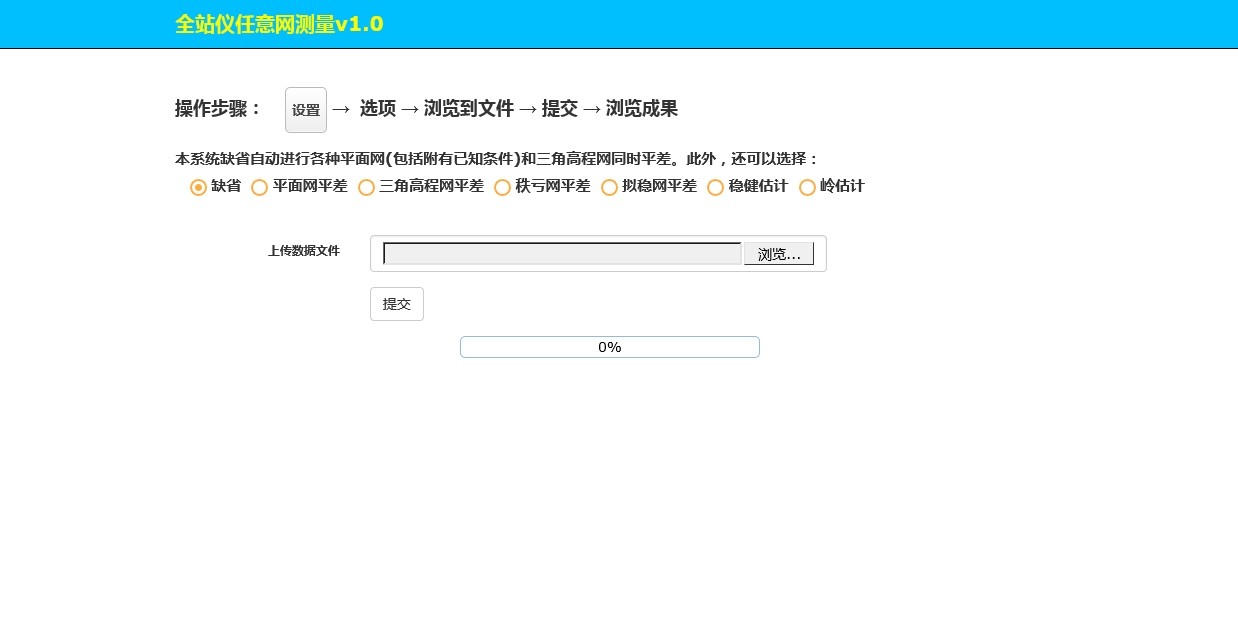Click the 选项 step label

(x=377, y=109)
